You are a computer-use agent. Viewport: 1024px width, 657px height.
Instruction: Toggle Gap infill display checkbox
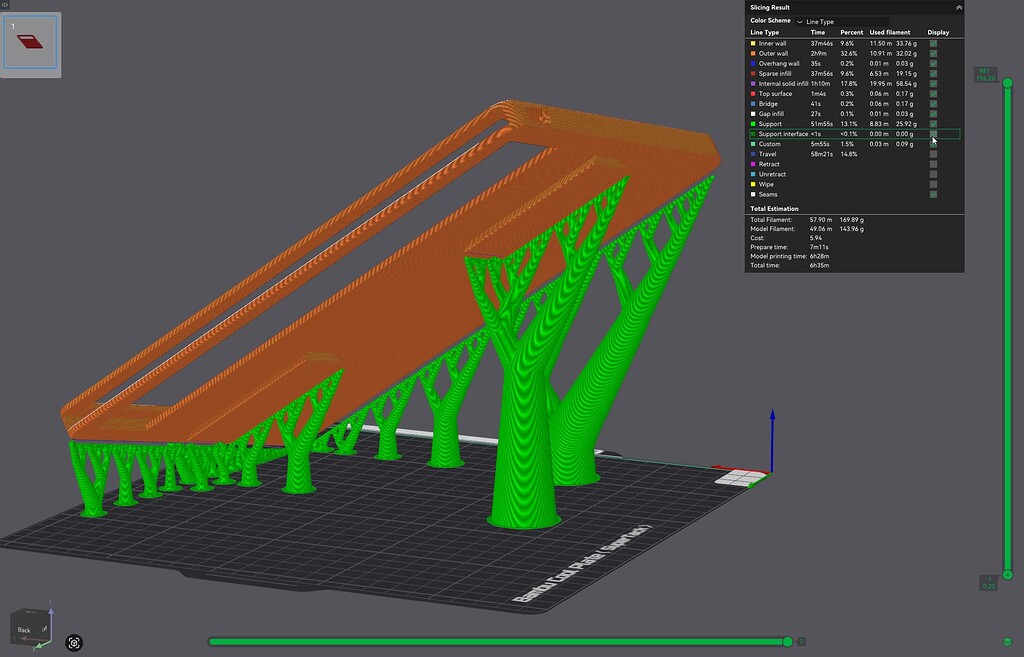[x=933, y=114]
